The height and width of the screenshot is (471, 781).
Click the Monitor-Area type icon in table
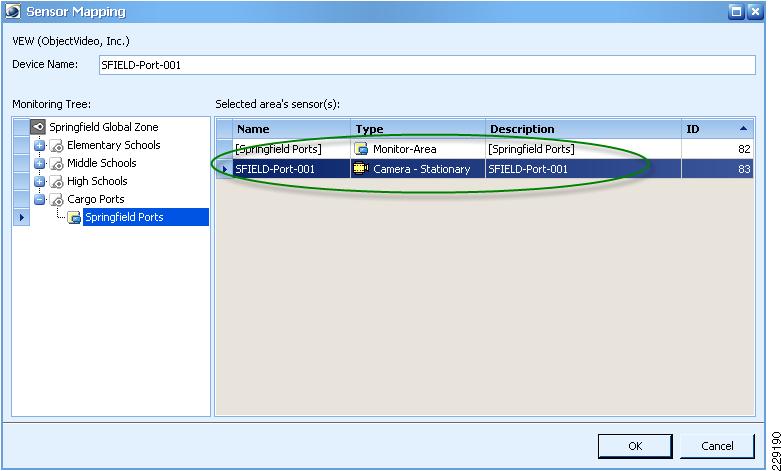click(361, 149)
